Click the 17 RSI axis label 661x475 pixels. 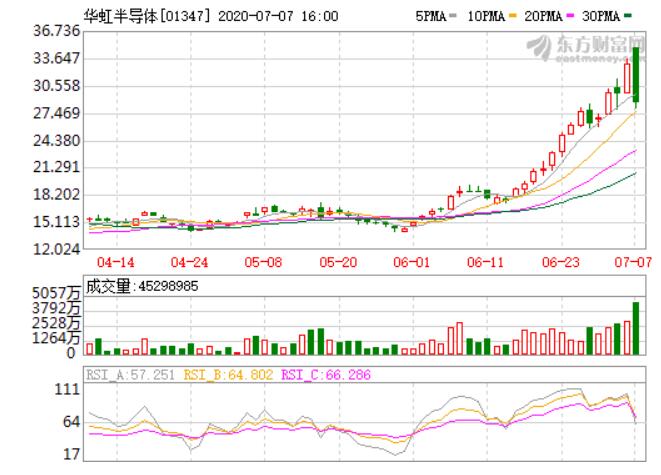point(71,454)
